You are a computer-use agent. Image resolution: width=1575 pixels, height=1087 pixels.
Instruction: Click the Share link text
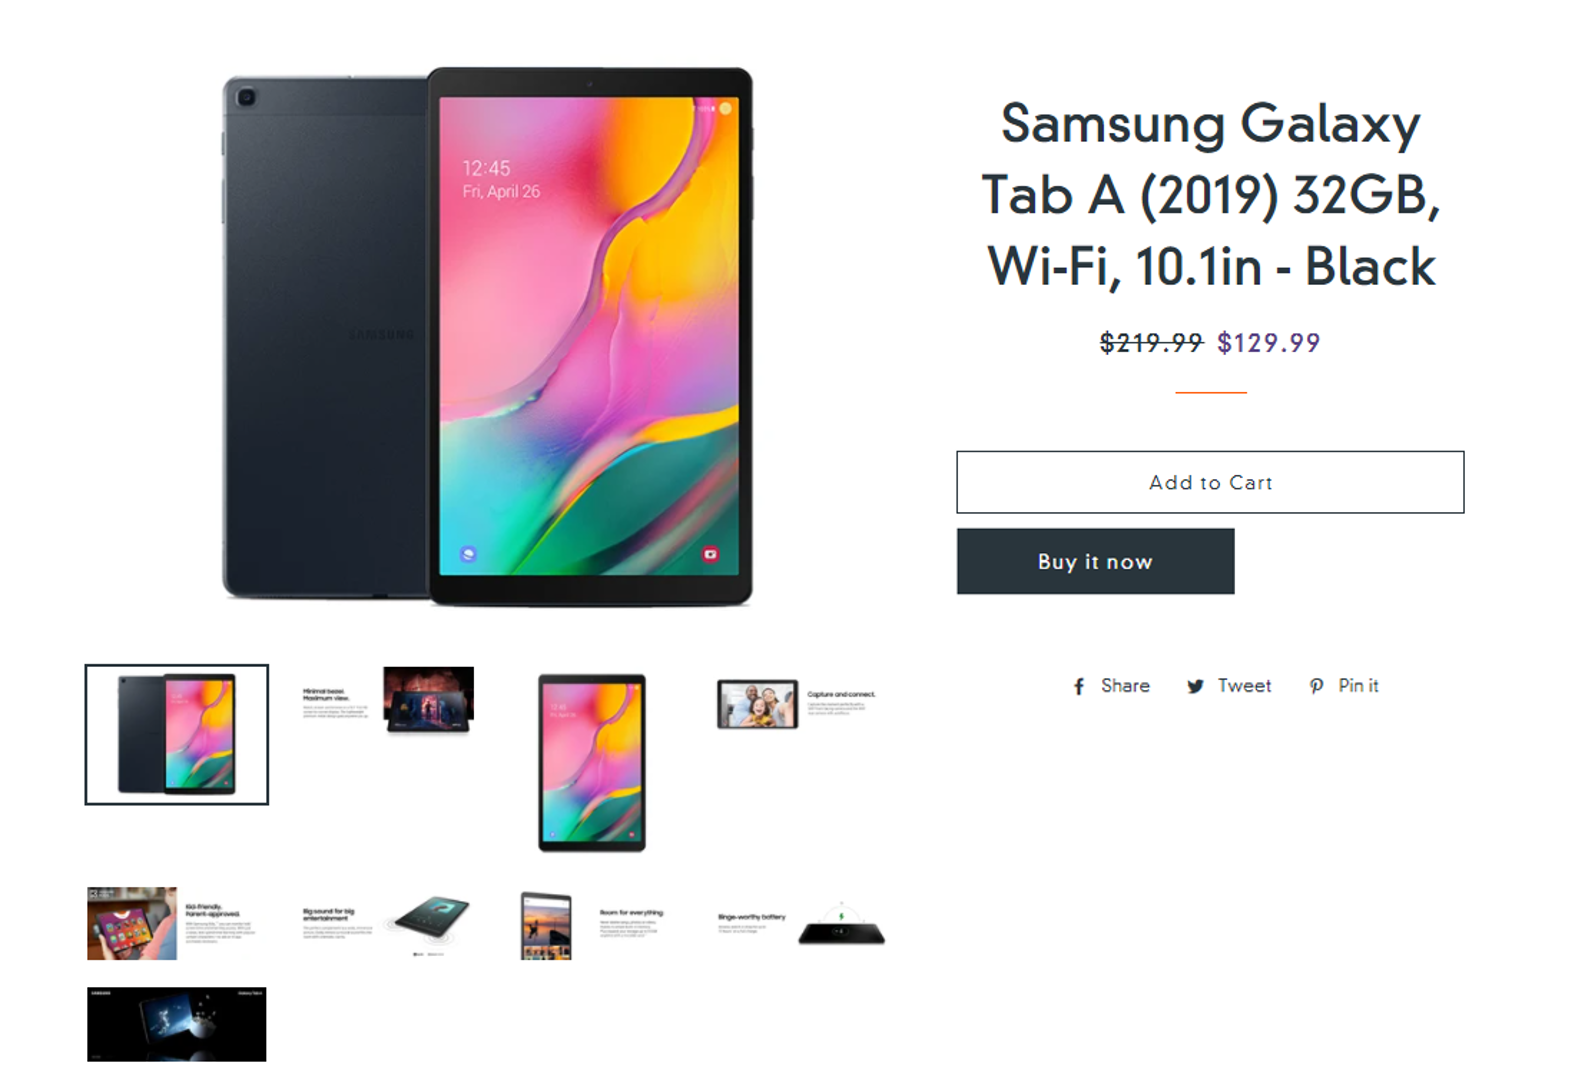pyautogui.click(x=1125, y=686)
